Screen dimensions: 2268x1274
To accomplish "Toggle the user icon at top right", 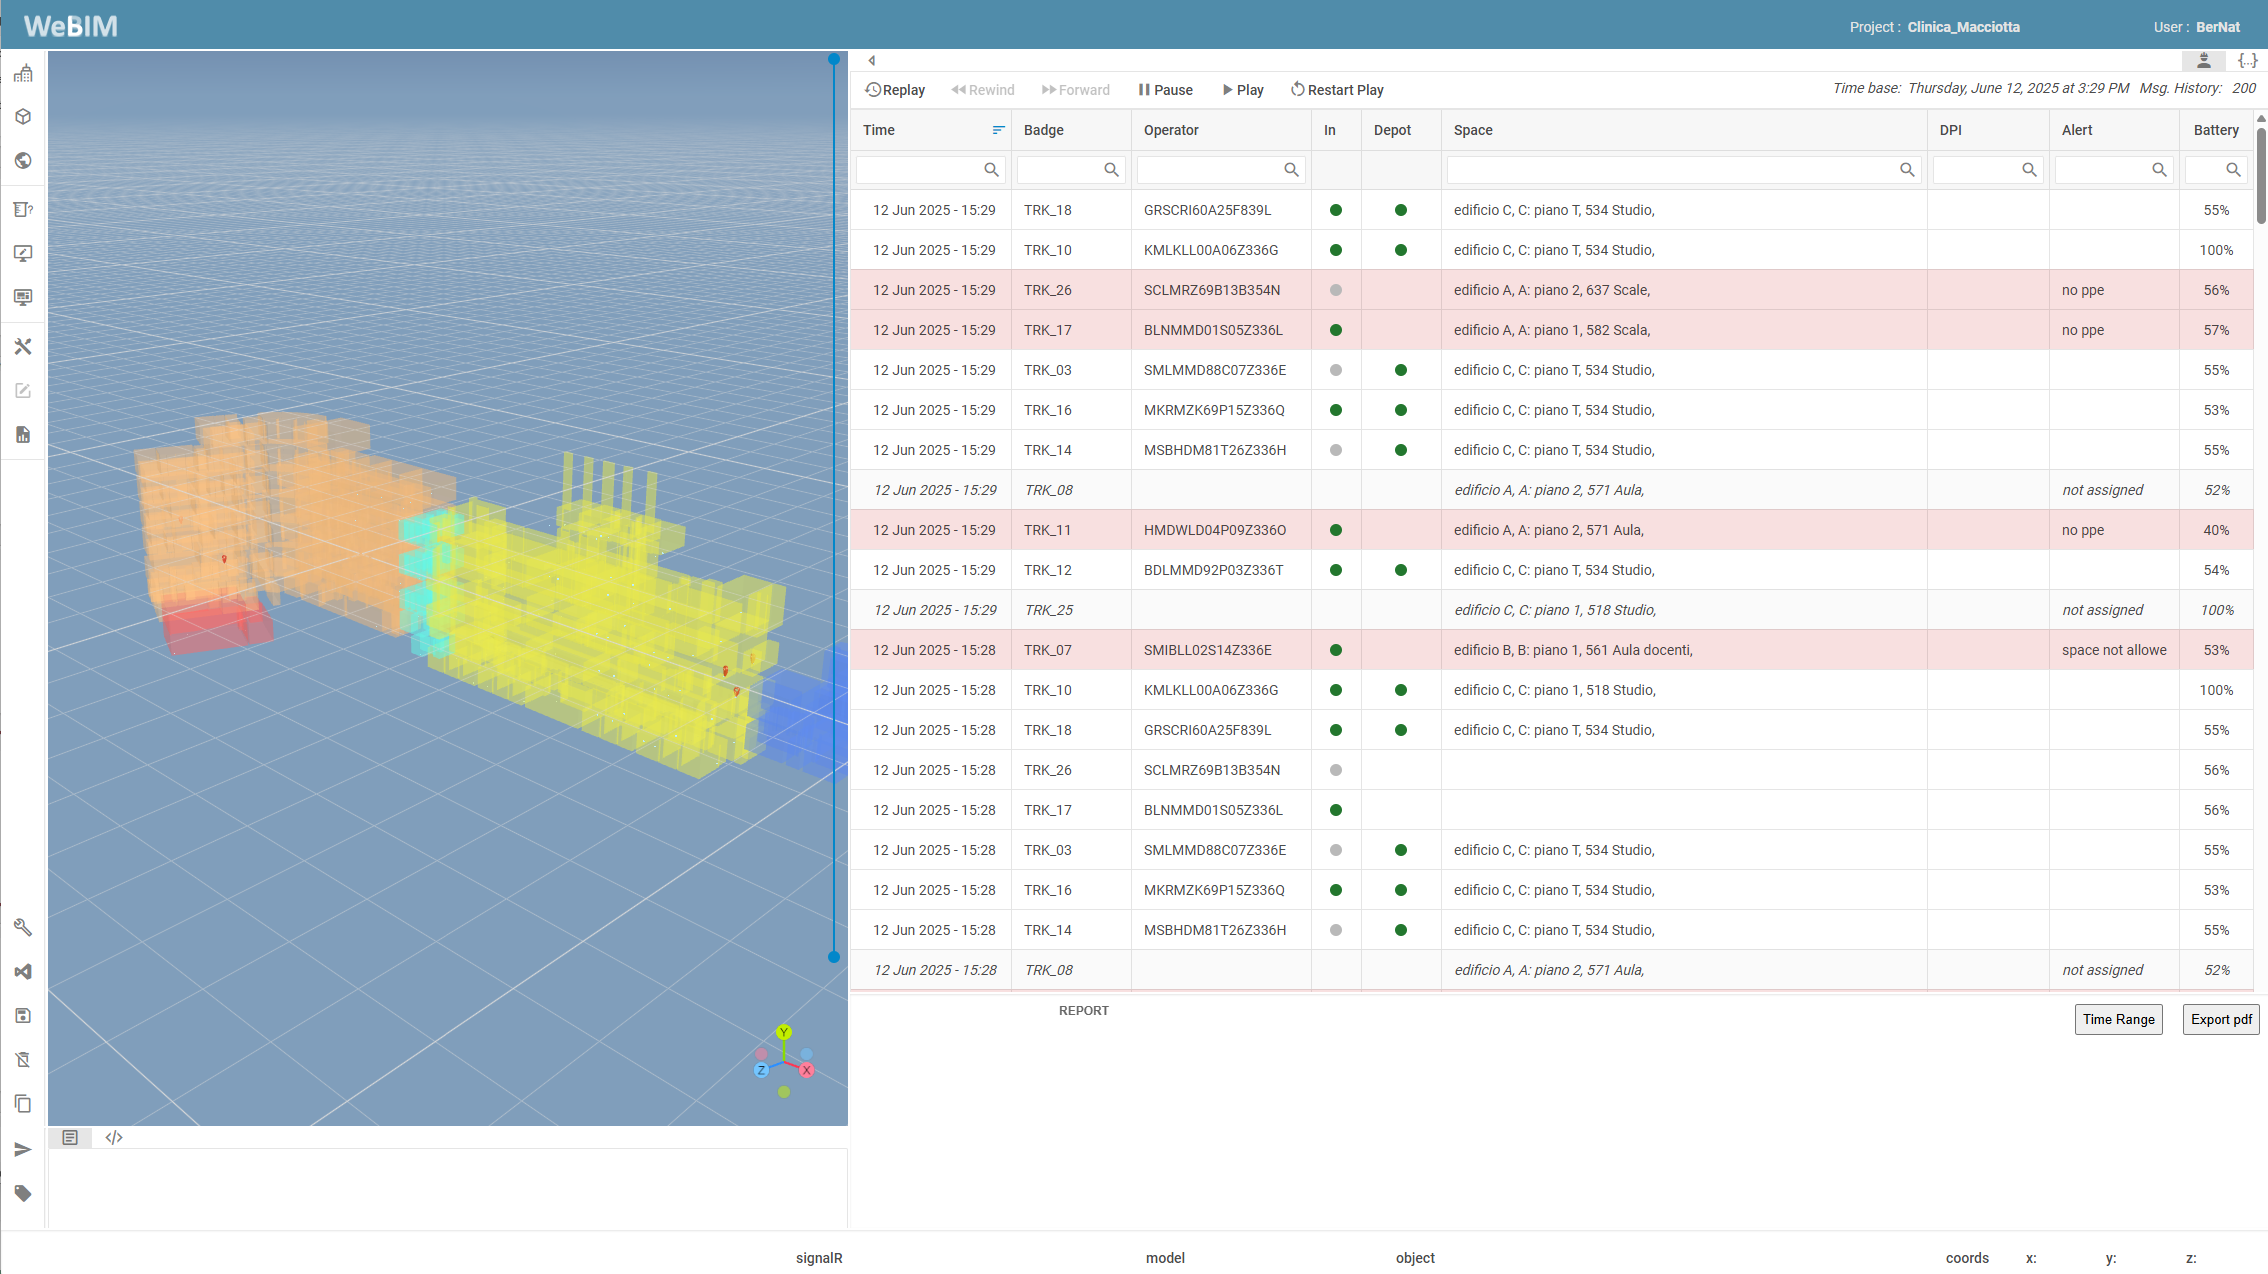I will coord(2203,61).
